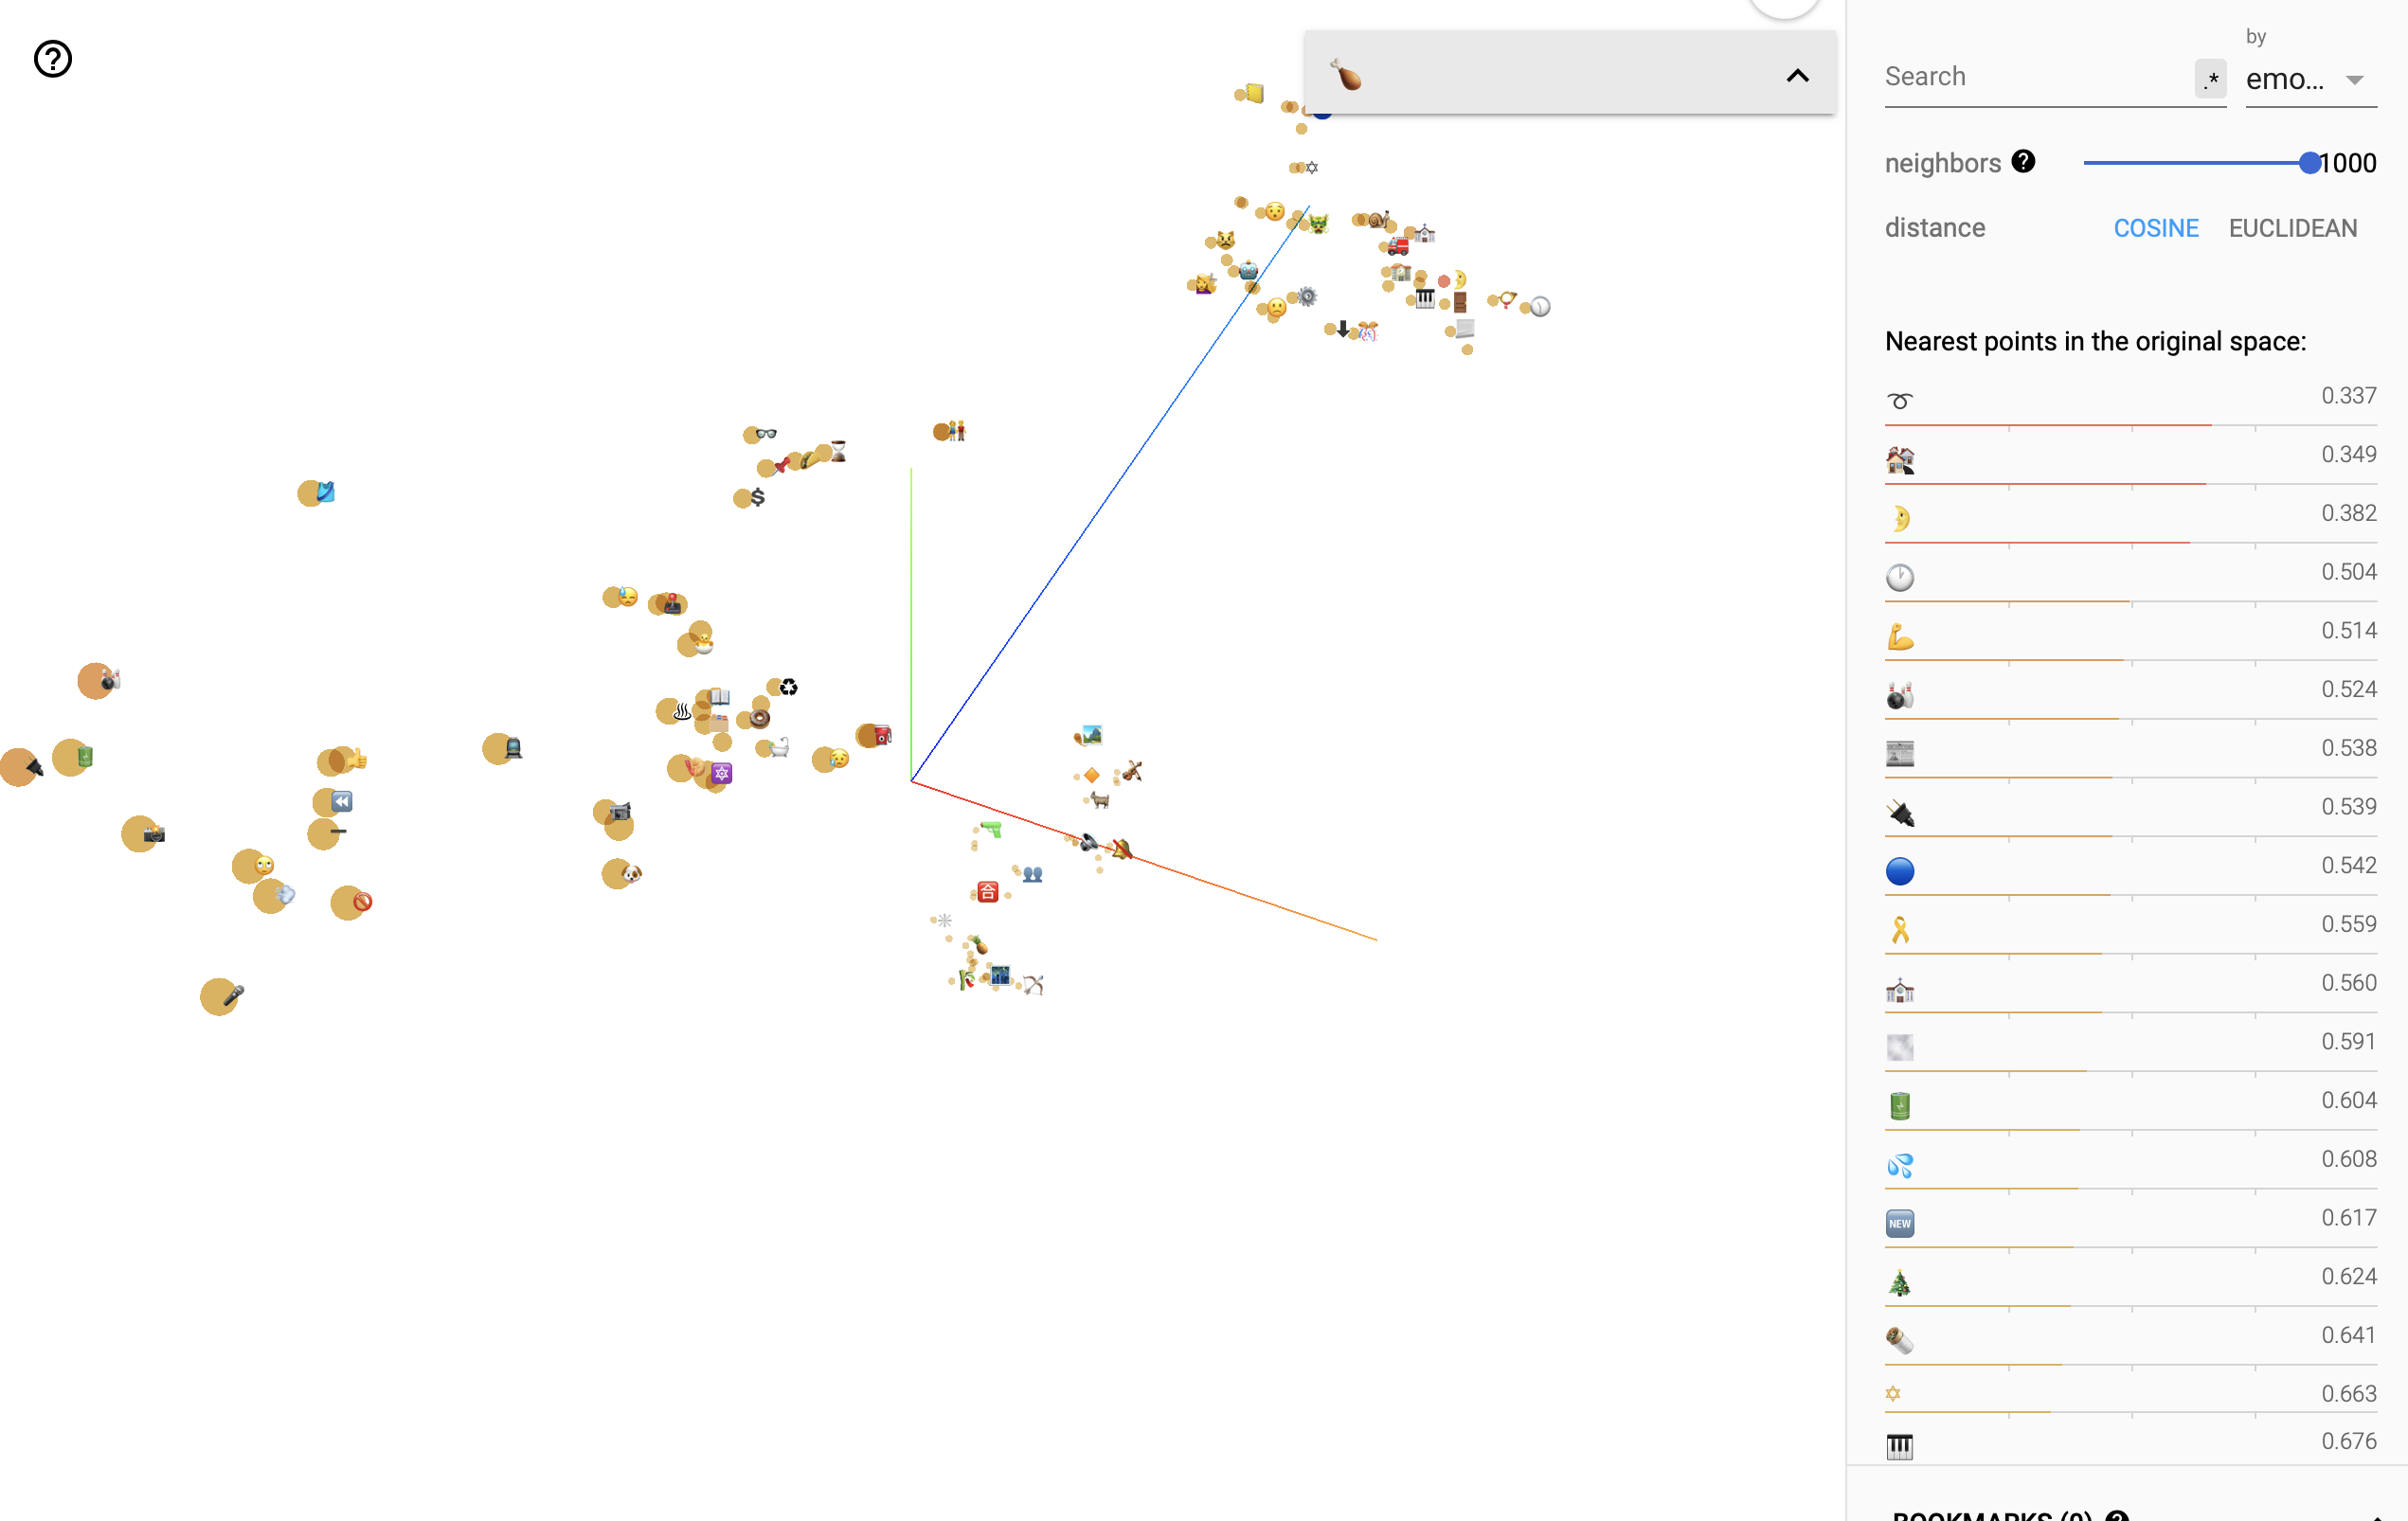Viewport: 2408px width, 1521px height.
Task: Select the piano keys neighbor entry
Action: point(1900,1446)
